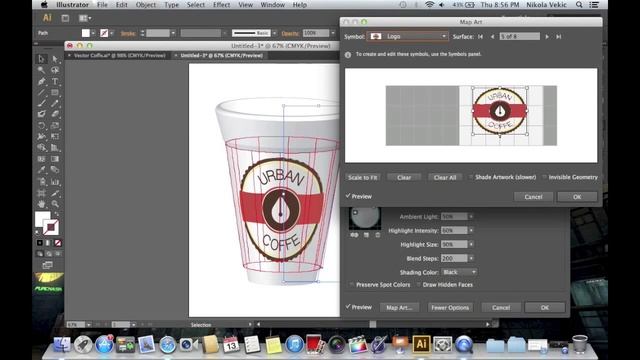This screenshot has width=640, height=360.
Task: Set fill to None in toolbox
Action: tap(58, 243)
